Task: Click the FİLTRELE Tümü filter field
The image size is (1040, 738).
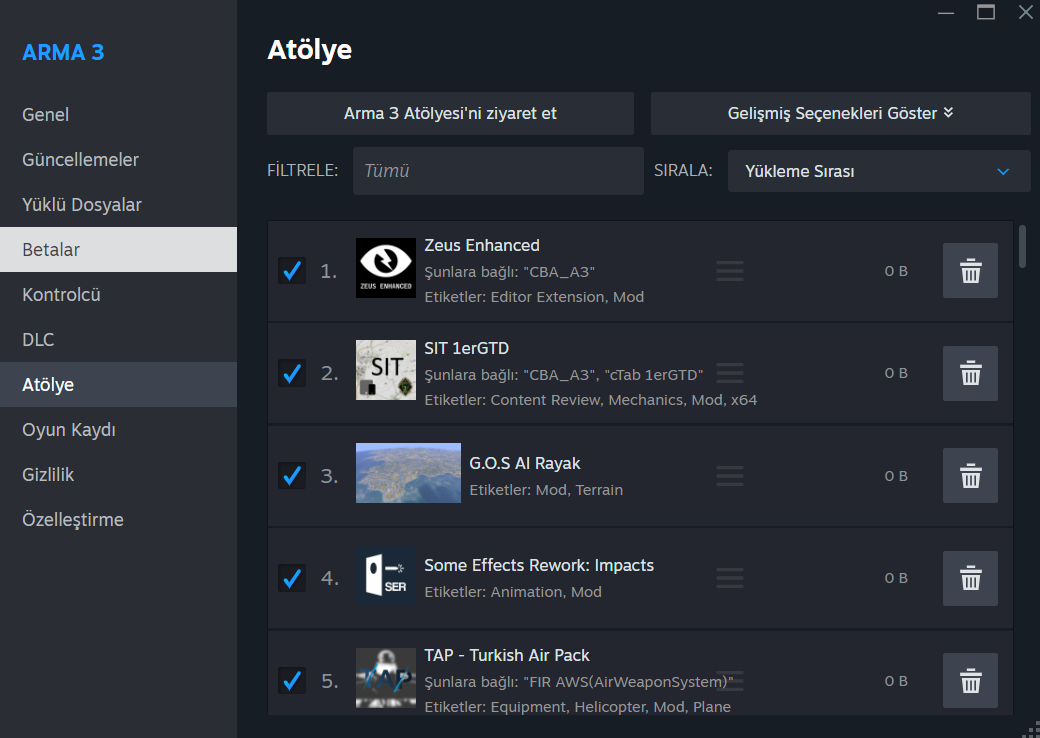Action: pos(498,171)
